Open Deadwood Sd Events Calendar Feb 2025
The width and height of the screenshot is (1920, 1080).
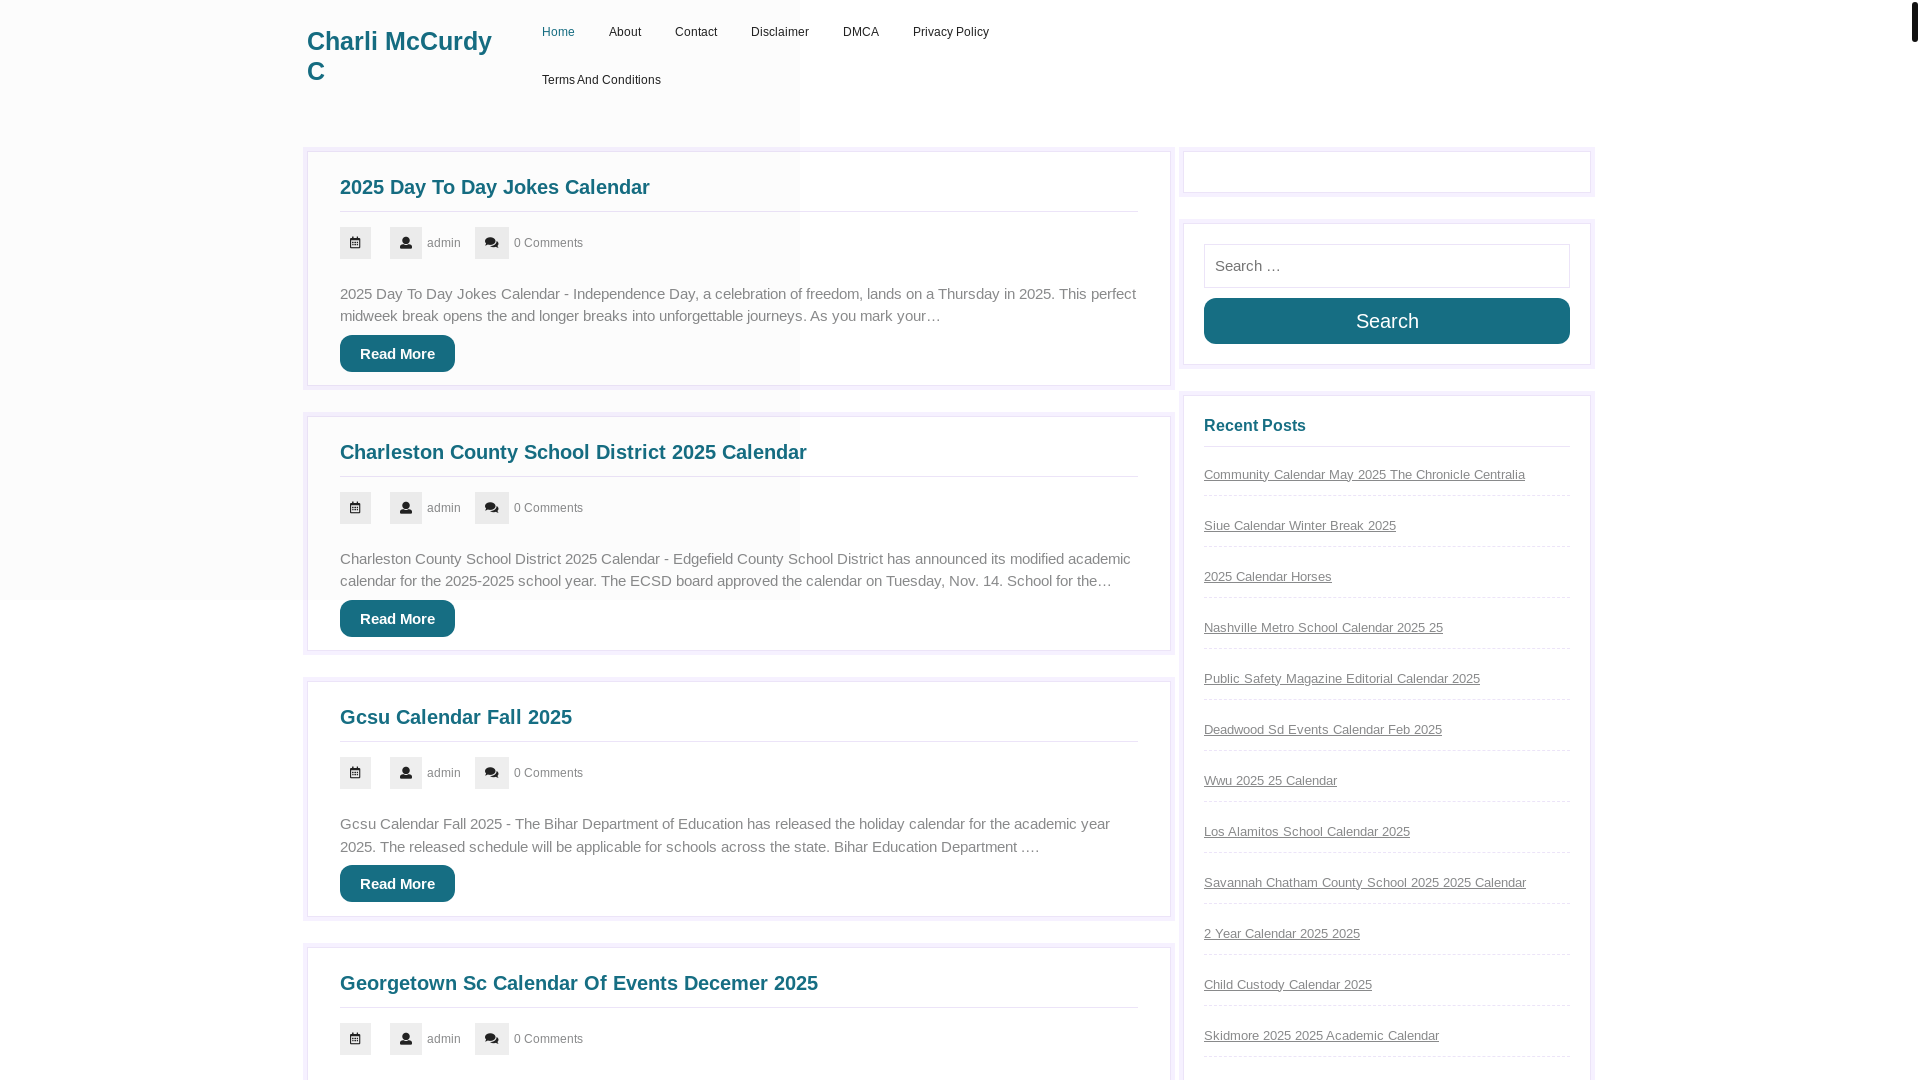tap(1323, 730)
